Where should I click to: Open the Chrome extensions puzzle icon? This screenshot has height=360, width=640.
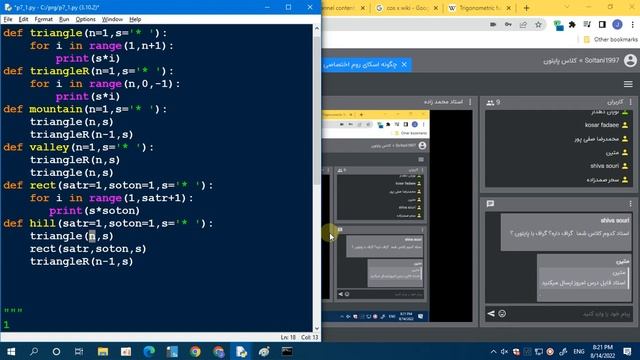click(572, 25)
